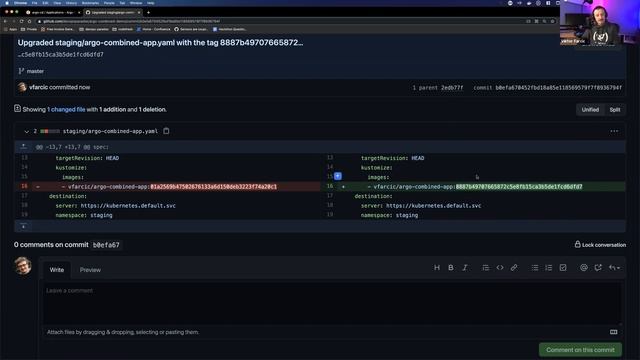
Task: Expand diff lines below line 19
Action: coord(24,226)
